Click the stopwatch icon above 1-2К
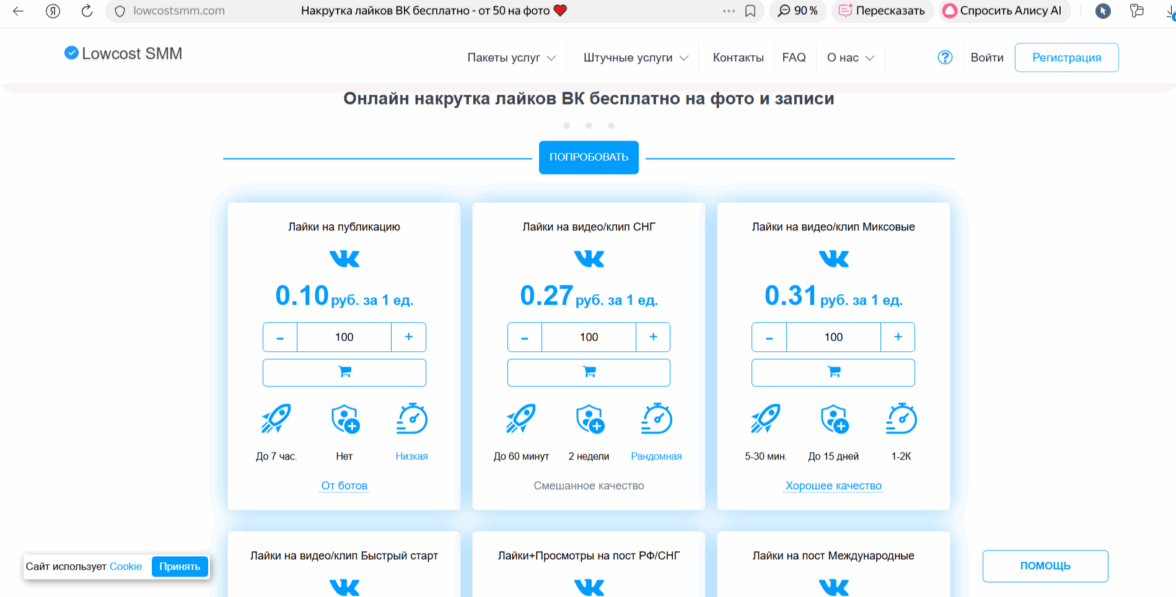This screenshot has height=597, width=1176. point(901,418)
